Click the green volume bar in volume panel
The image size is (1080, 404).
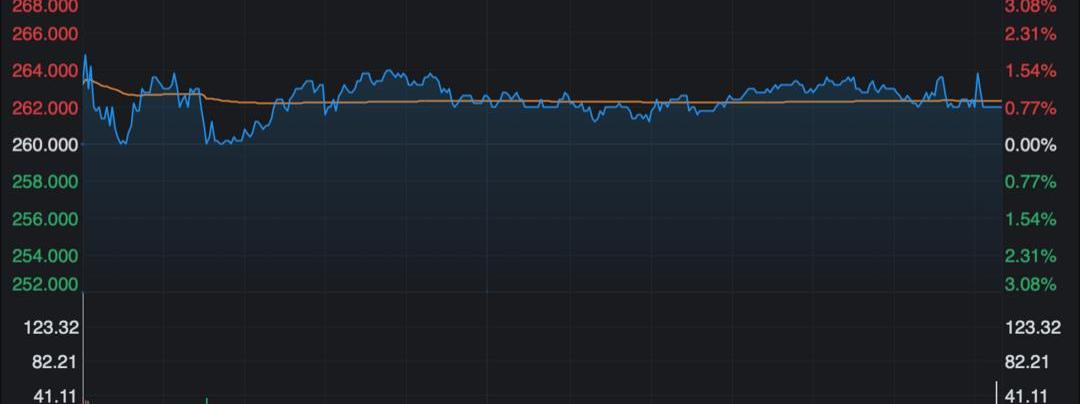(x=206, y=399)
